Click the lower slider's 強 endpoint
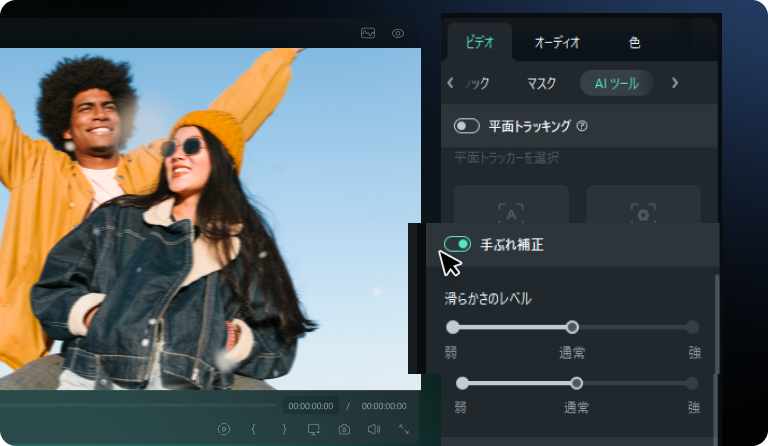This screenshot has width=768, height=446. click(692, 383)
